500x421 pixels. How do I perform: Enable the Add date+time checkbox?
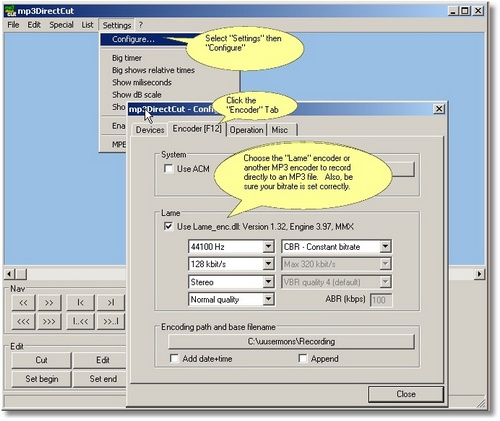[x=174, y=359]
